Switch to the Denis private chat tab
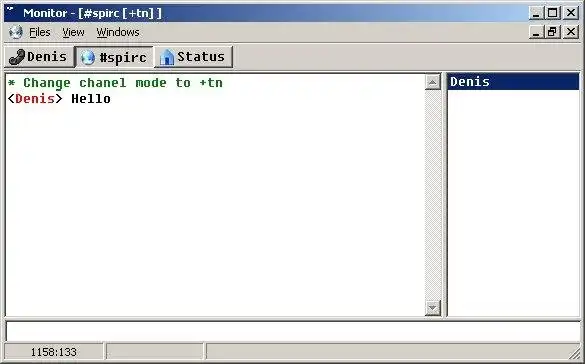The height and width of the screenshot is (364, 585). [x=39, y=57]
